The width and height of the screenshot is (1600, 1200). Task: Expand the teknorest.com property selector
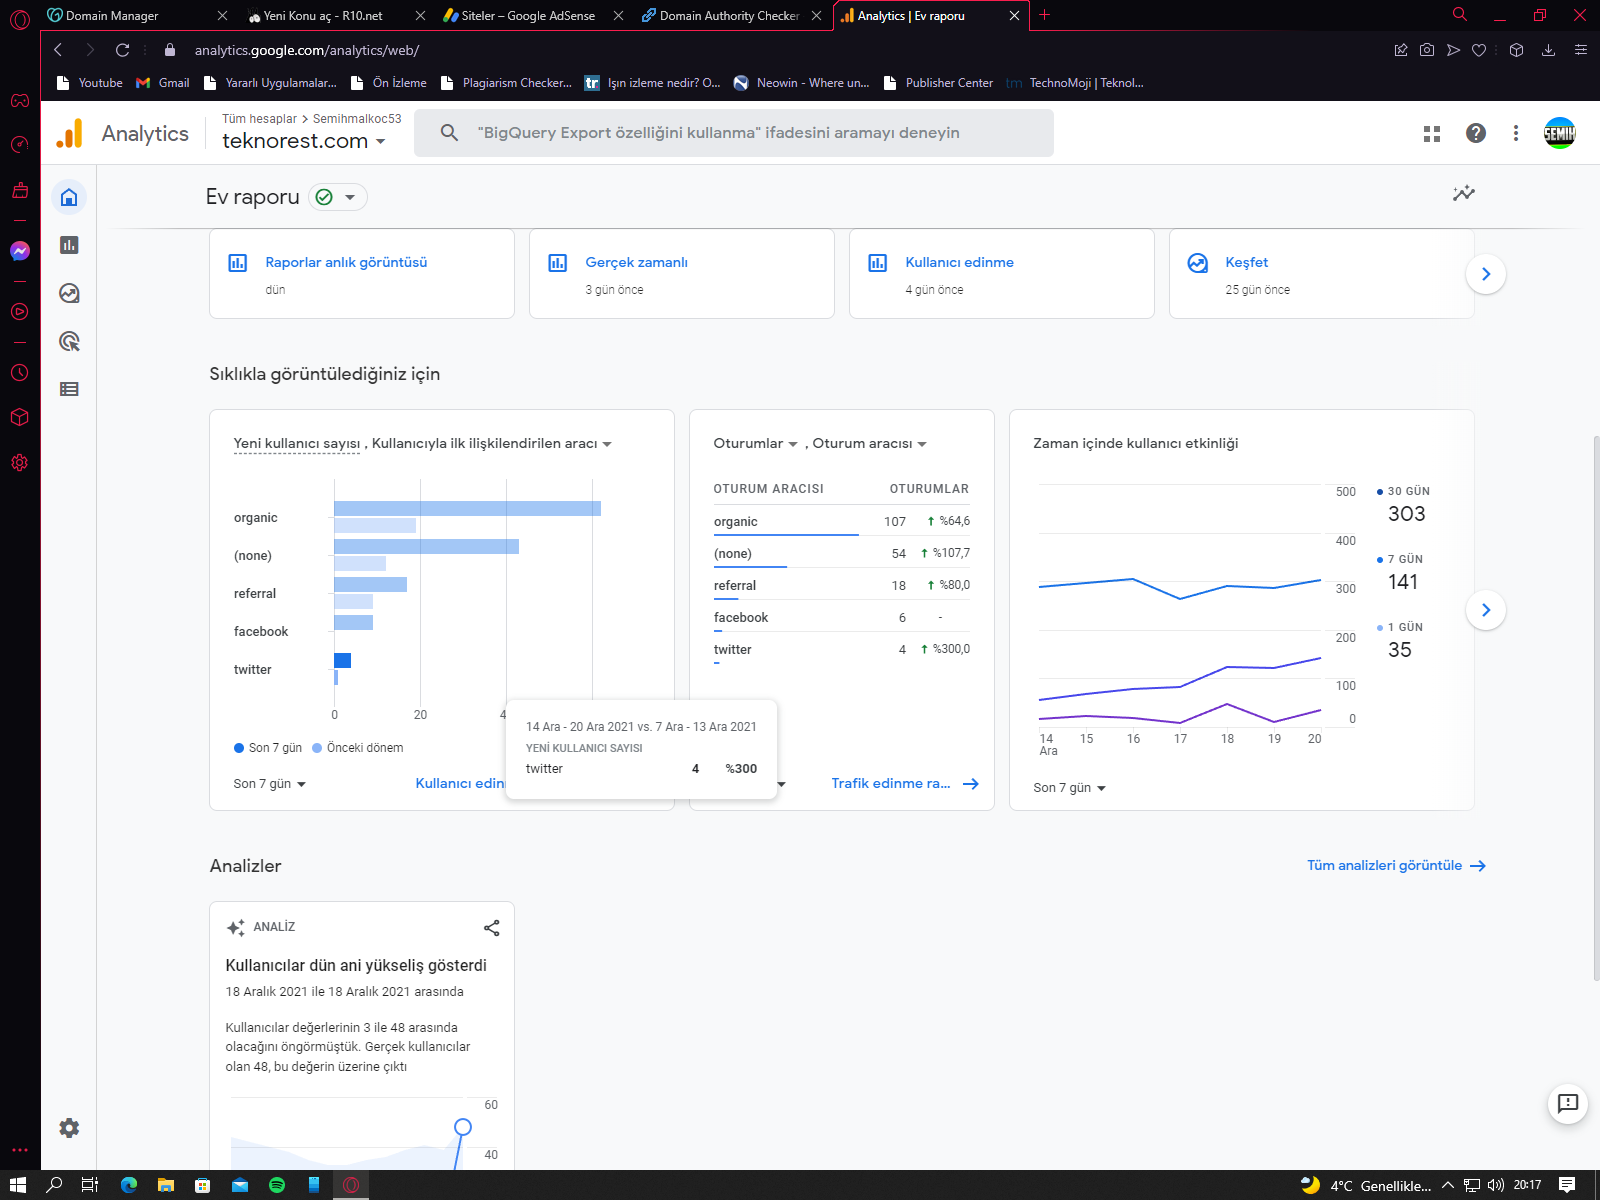coord(304,141)
